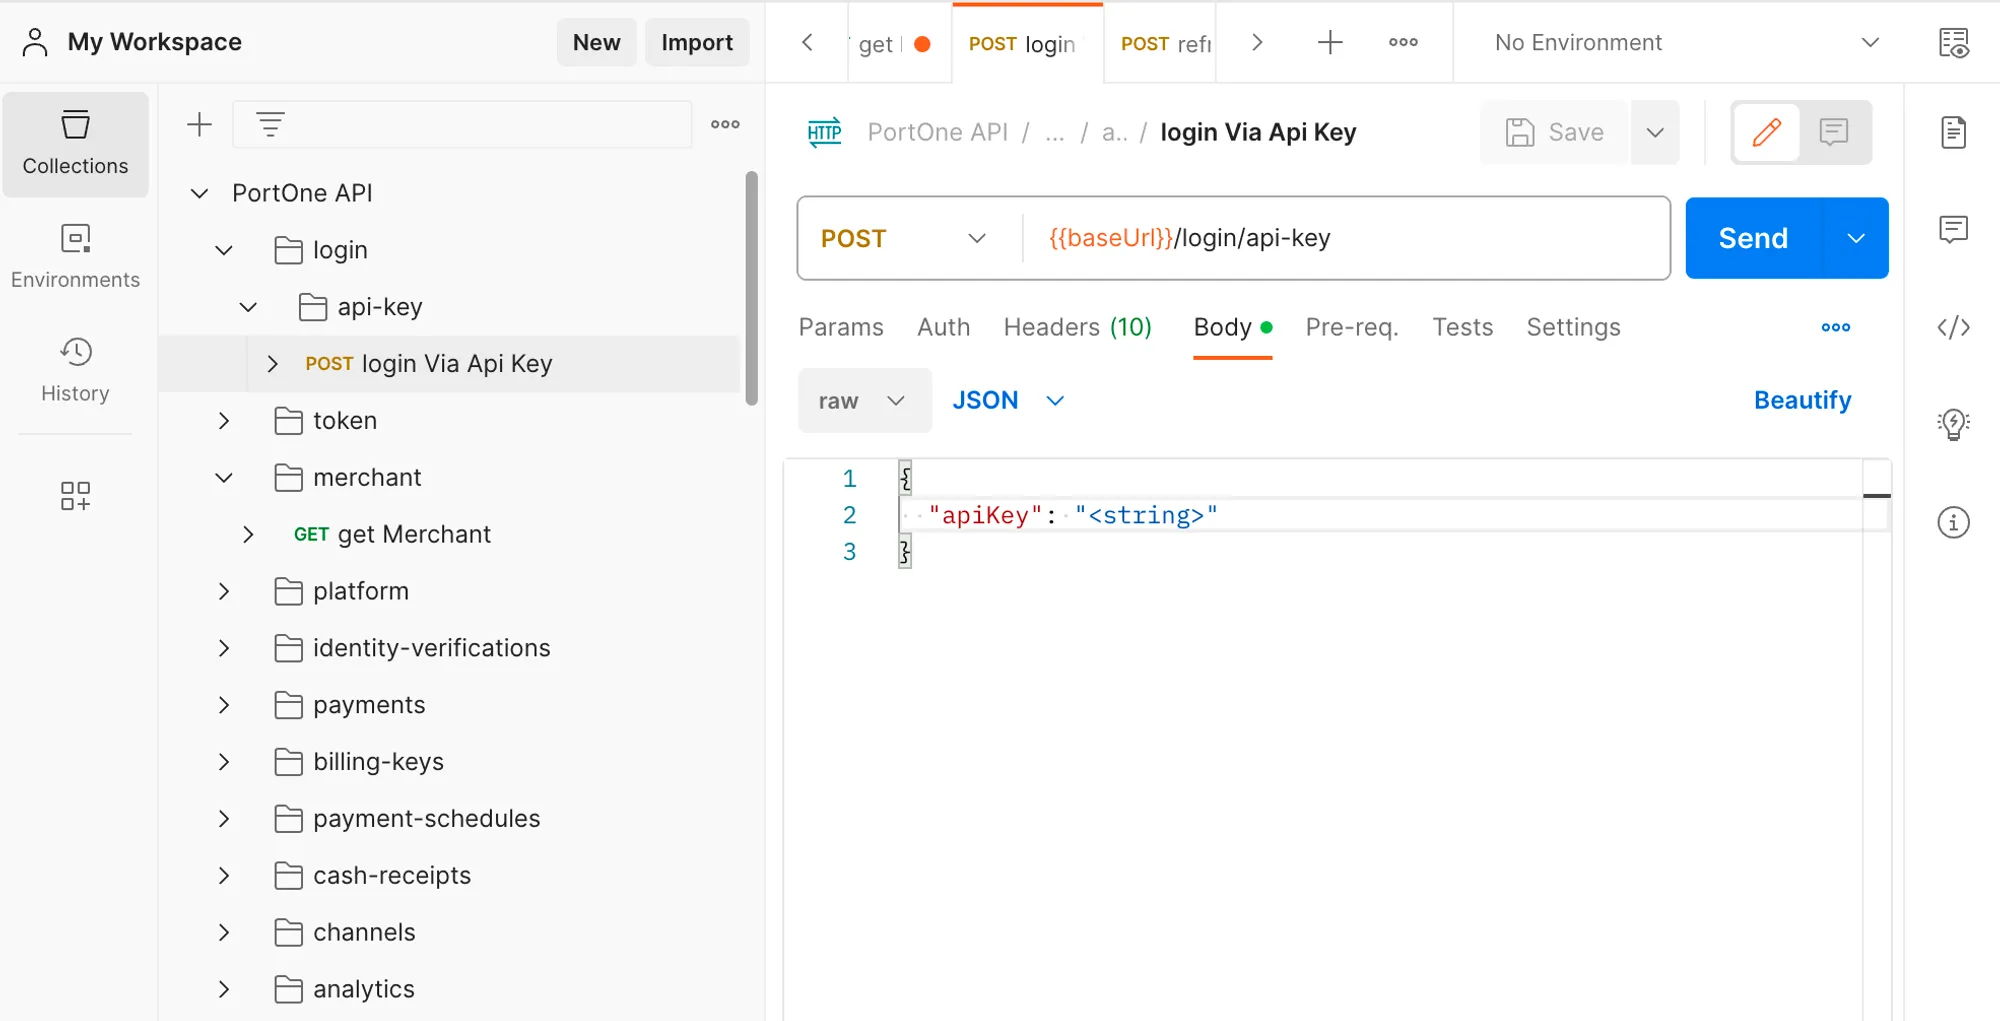Image resolution: width=2000 pixels, height=1021 pixels.
Task: Open the code snippet panel
Action: point(1954,327)
